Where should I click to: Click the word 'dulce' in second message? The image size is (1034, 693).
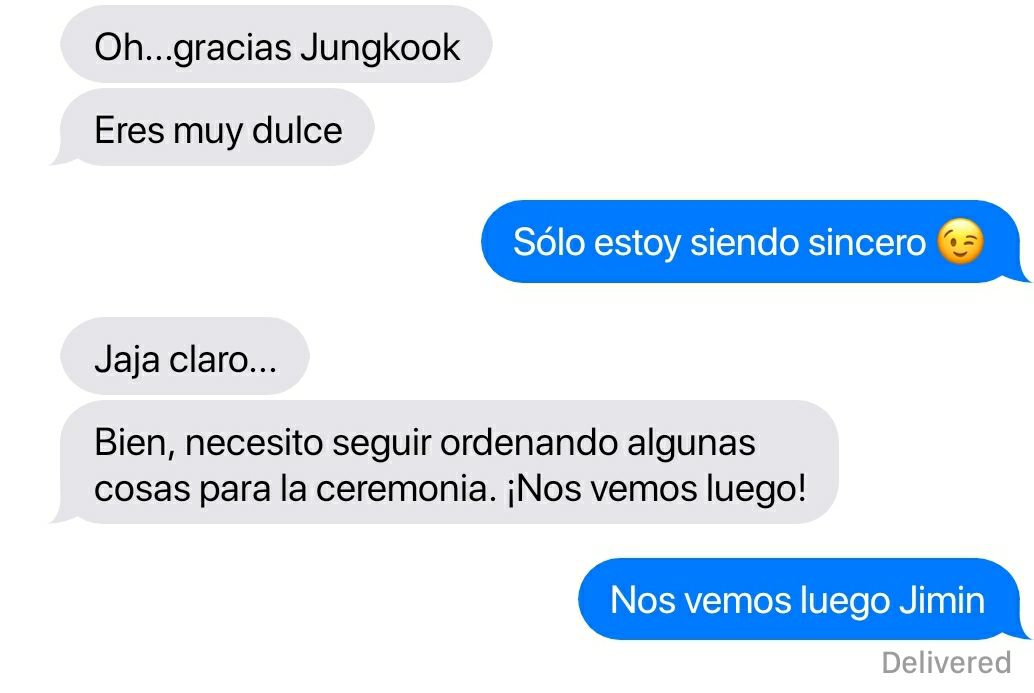[x=297, y=129]
